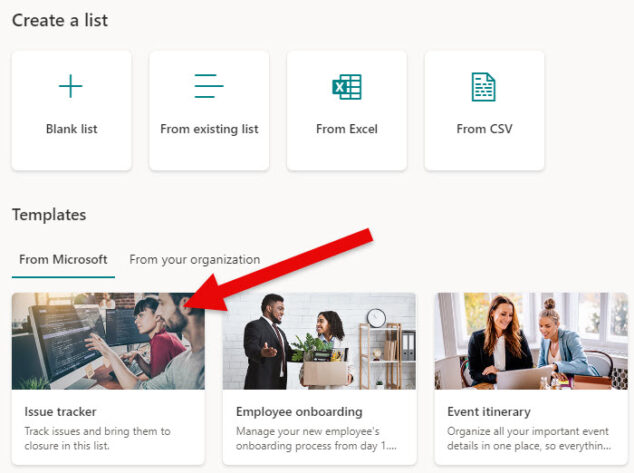Switch to From your organization tab
The image size is (634, 473).
194,260
